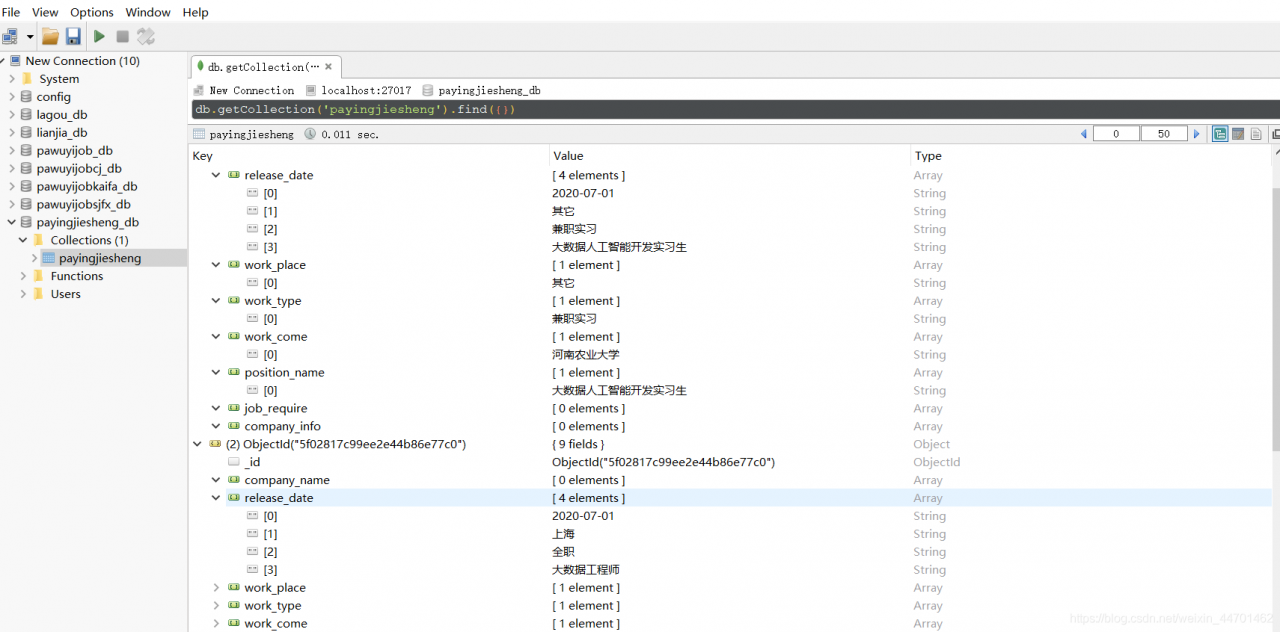Click the lagou_db database cylinder icon

26,115
